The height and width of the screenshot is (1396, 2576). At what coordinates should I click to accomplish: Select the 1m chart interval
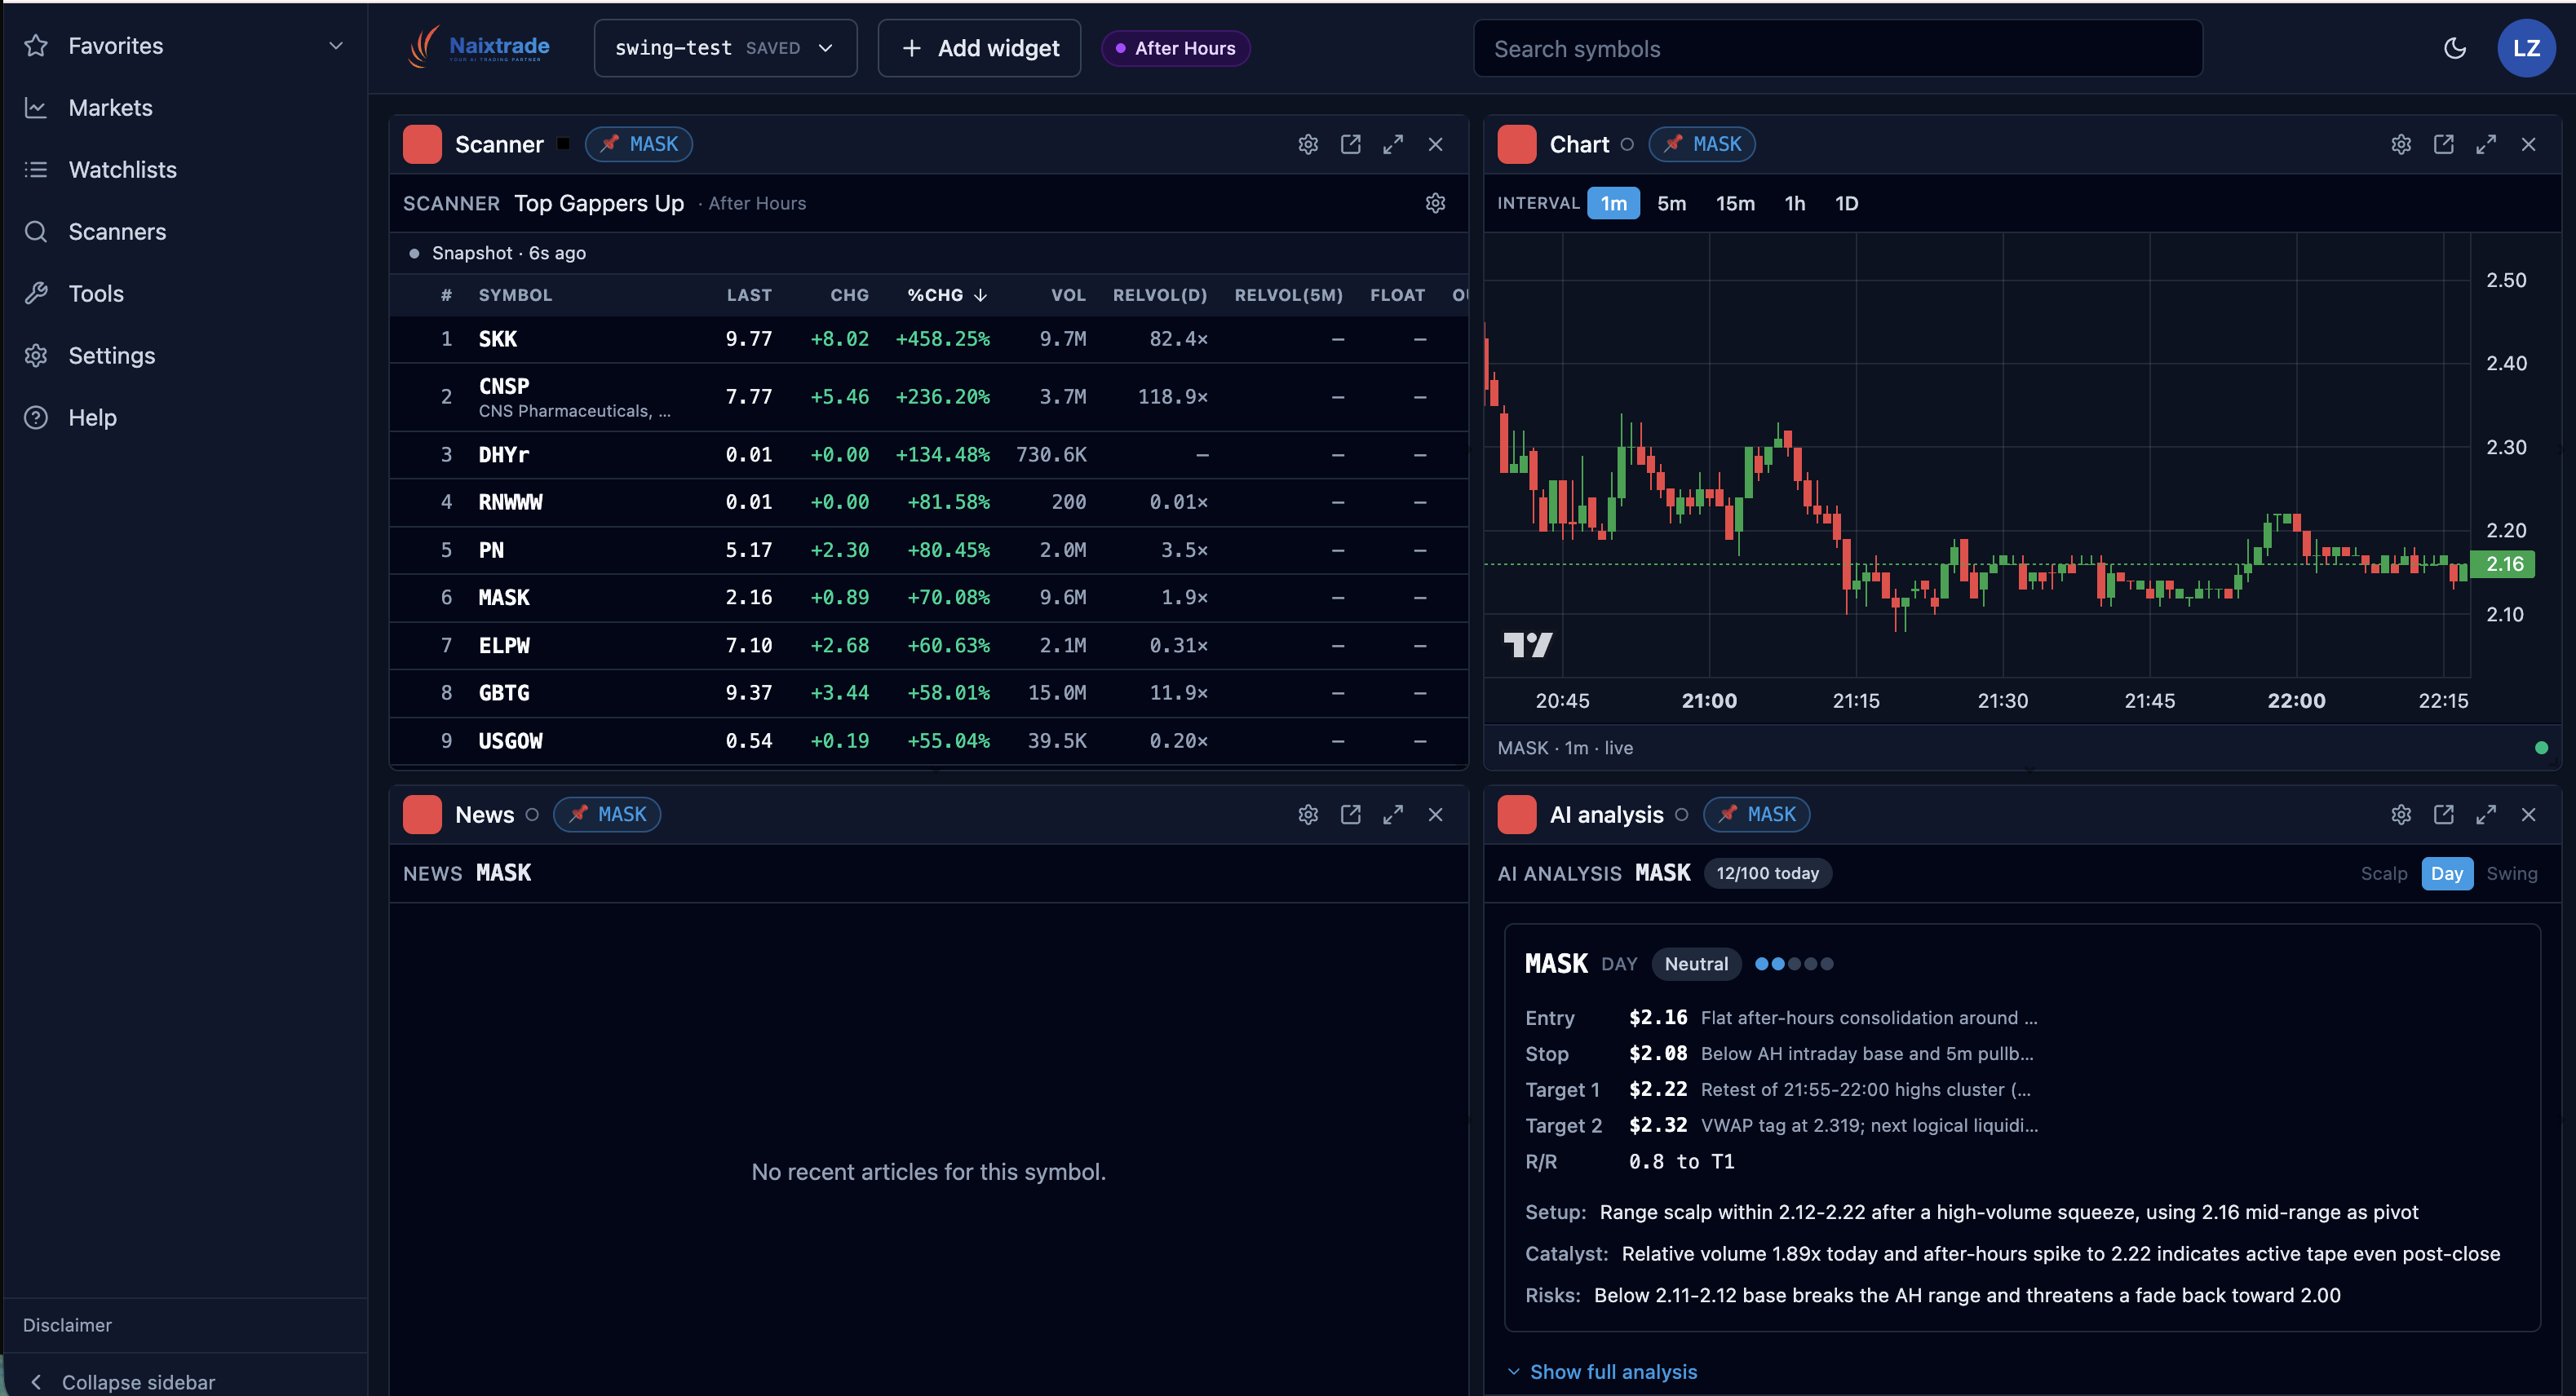1613,203
